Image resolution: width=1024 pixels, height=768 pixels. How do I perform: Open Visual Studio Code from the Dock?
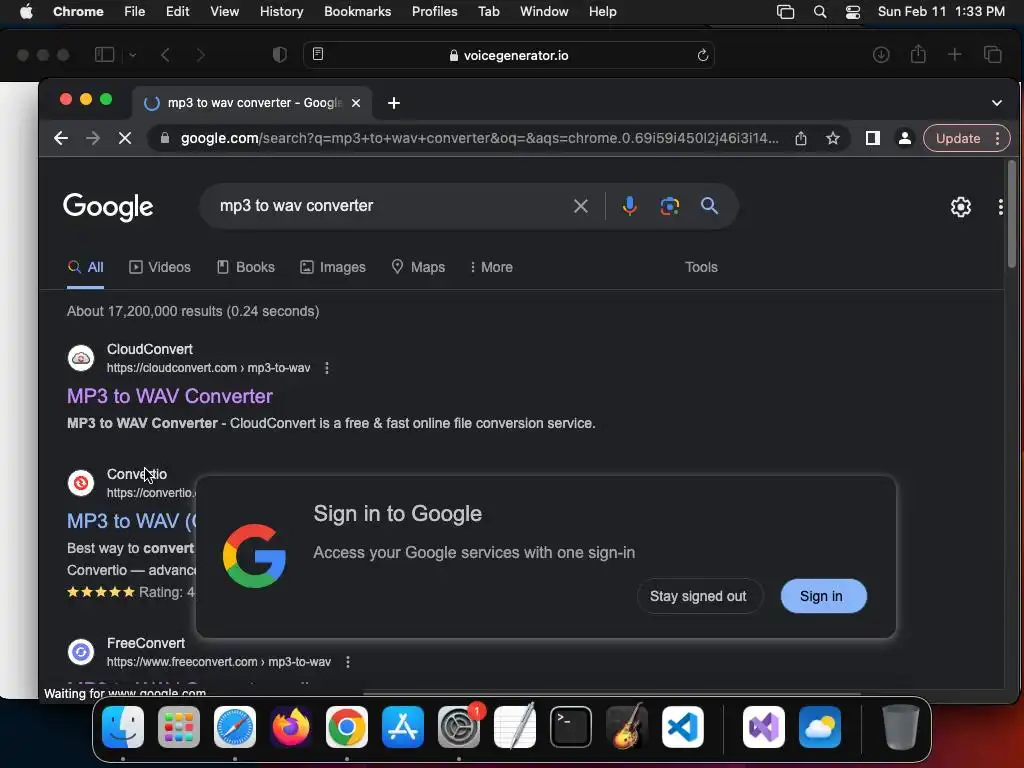pyautogui.click(x=682, y=727)
